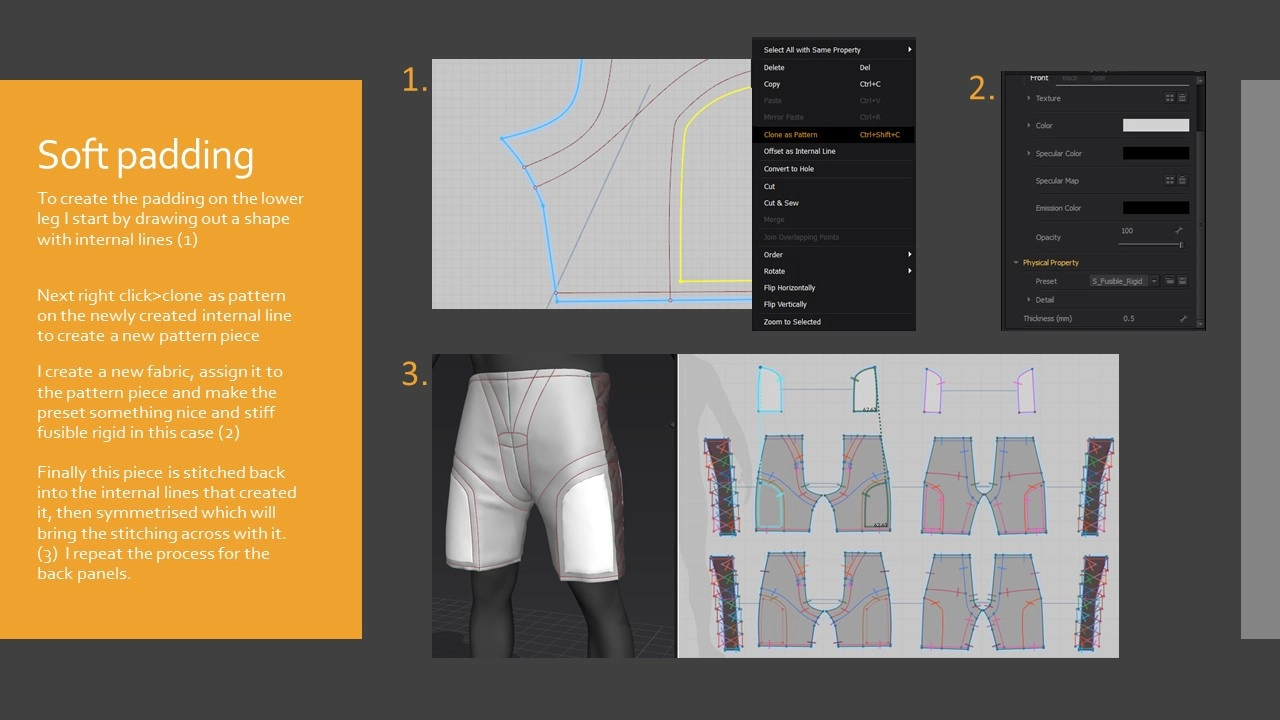Open the Texture browse grid icon
This screenshot has height=720, width=1280.
[x=1169, y=98]
